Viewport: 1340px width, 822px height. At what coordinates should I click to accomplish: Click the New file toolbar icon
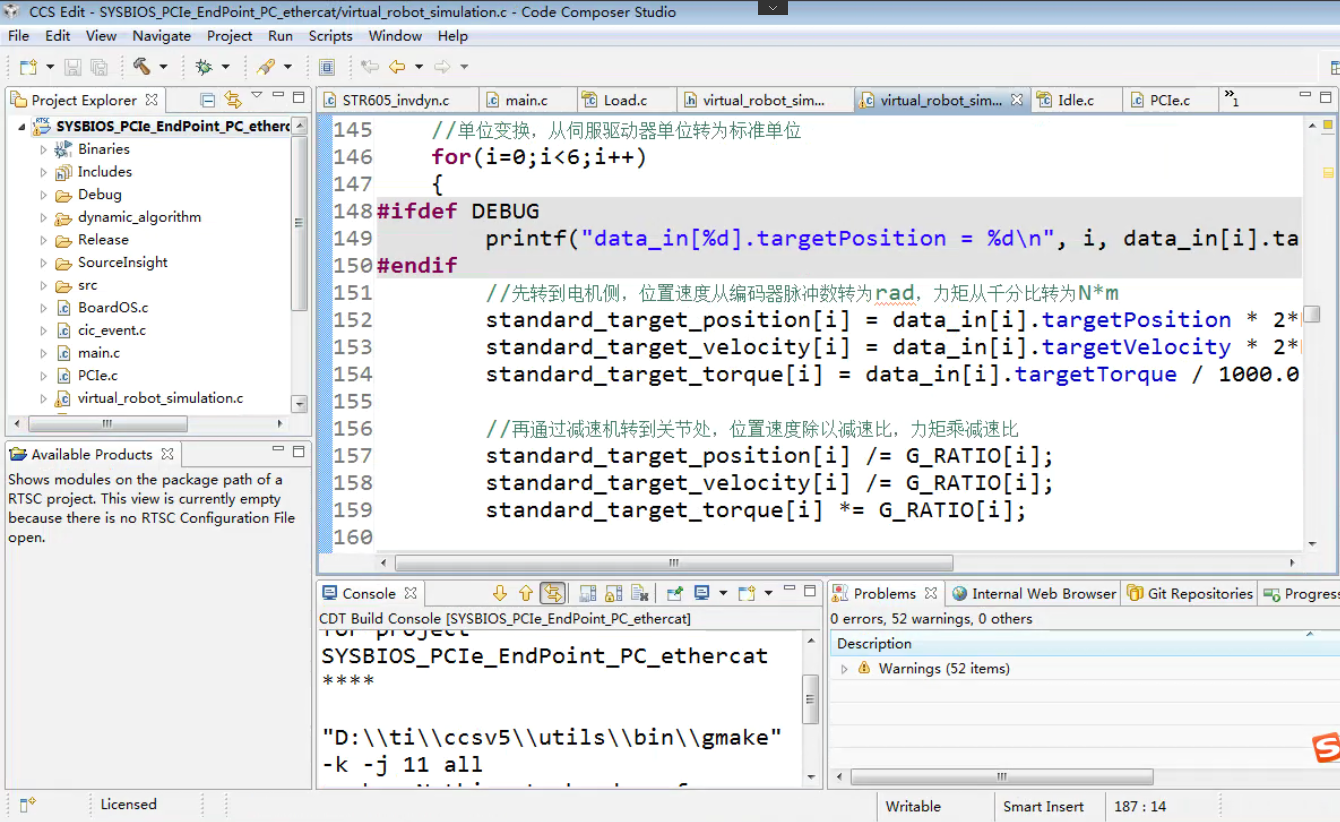[x=27, y=67]
